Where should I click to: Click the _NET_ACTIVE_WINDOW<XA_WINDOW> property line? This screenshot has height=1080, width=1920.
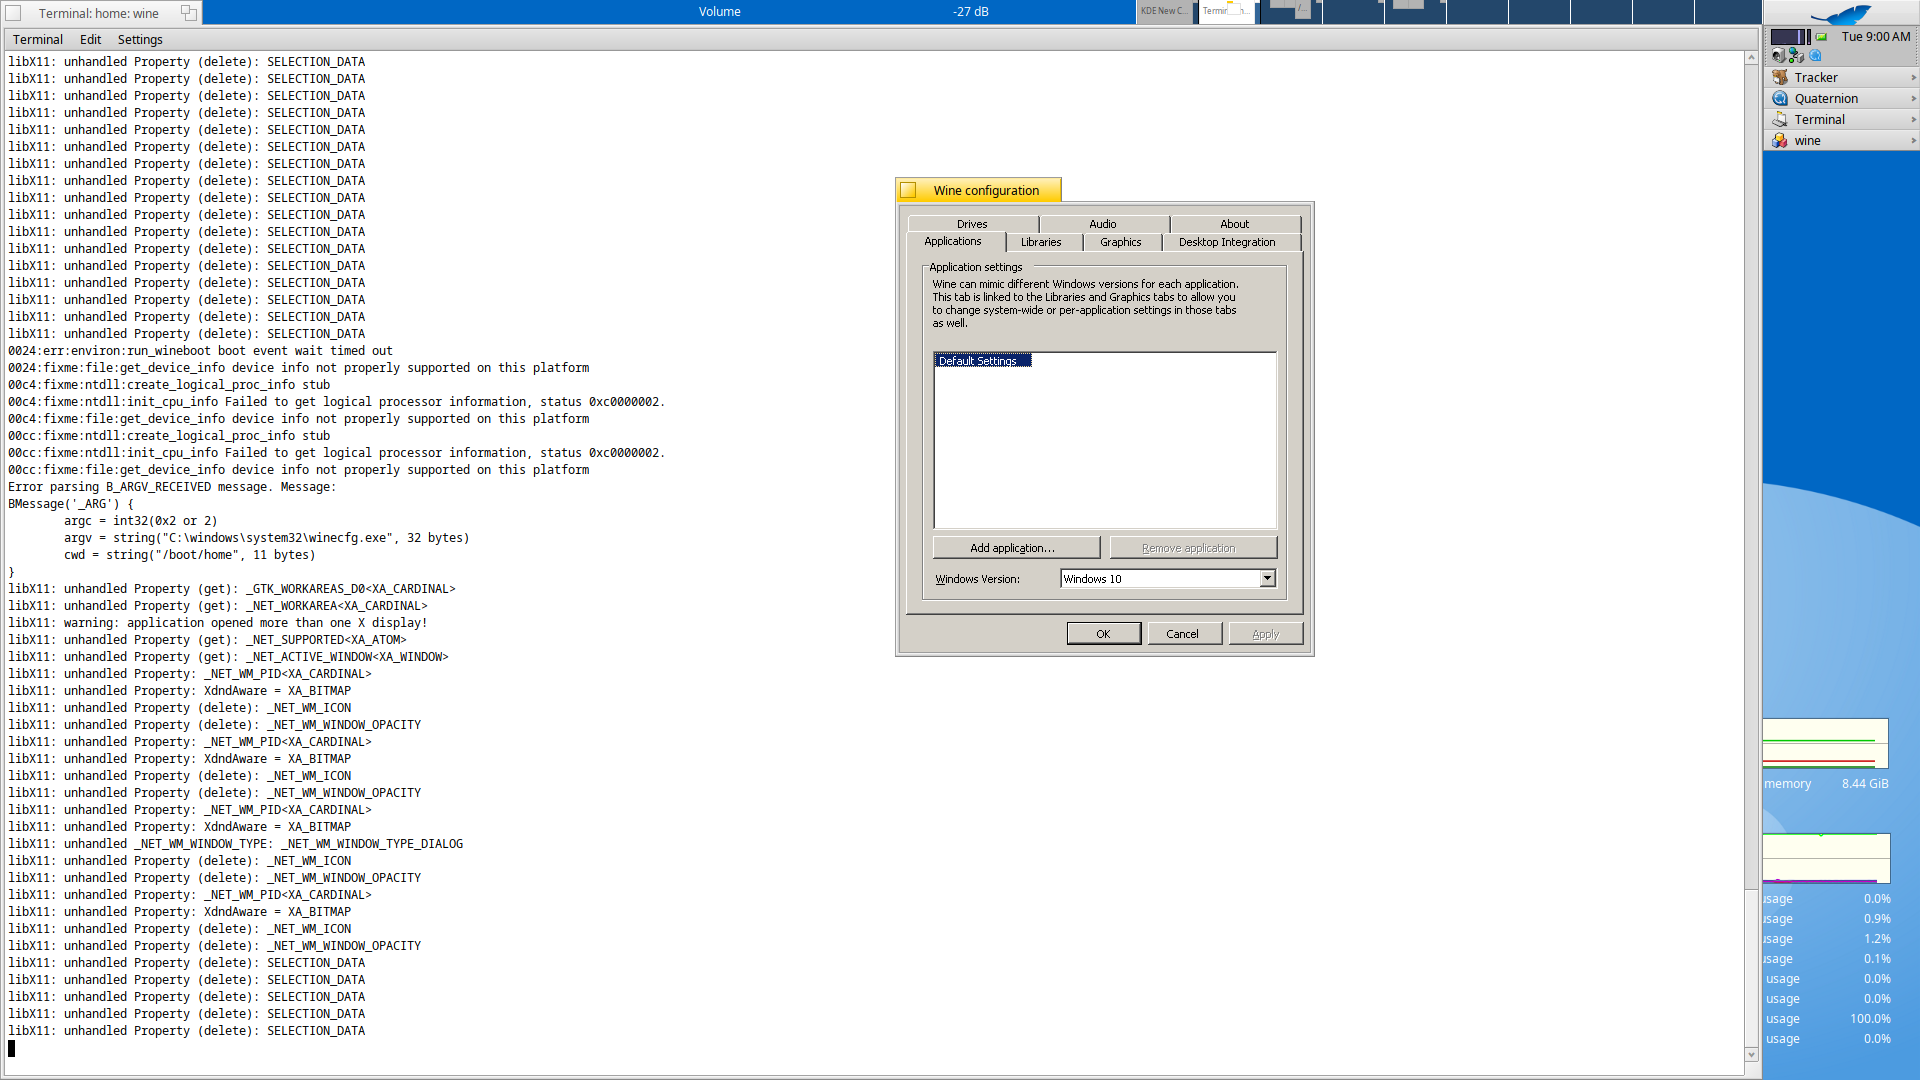coord(228,657)
